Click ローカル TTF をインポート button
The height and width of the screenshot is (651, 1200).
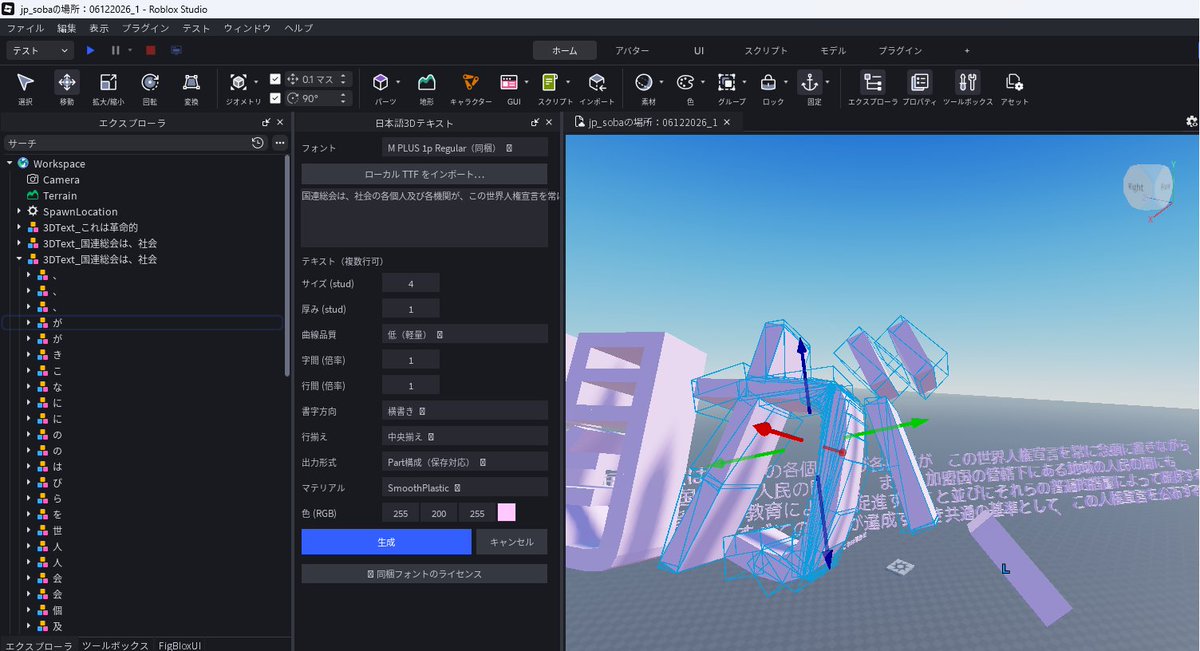(x=424, y=174)
